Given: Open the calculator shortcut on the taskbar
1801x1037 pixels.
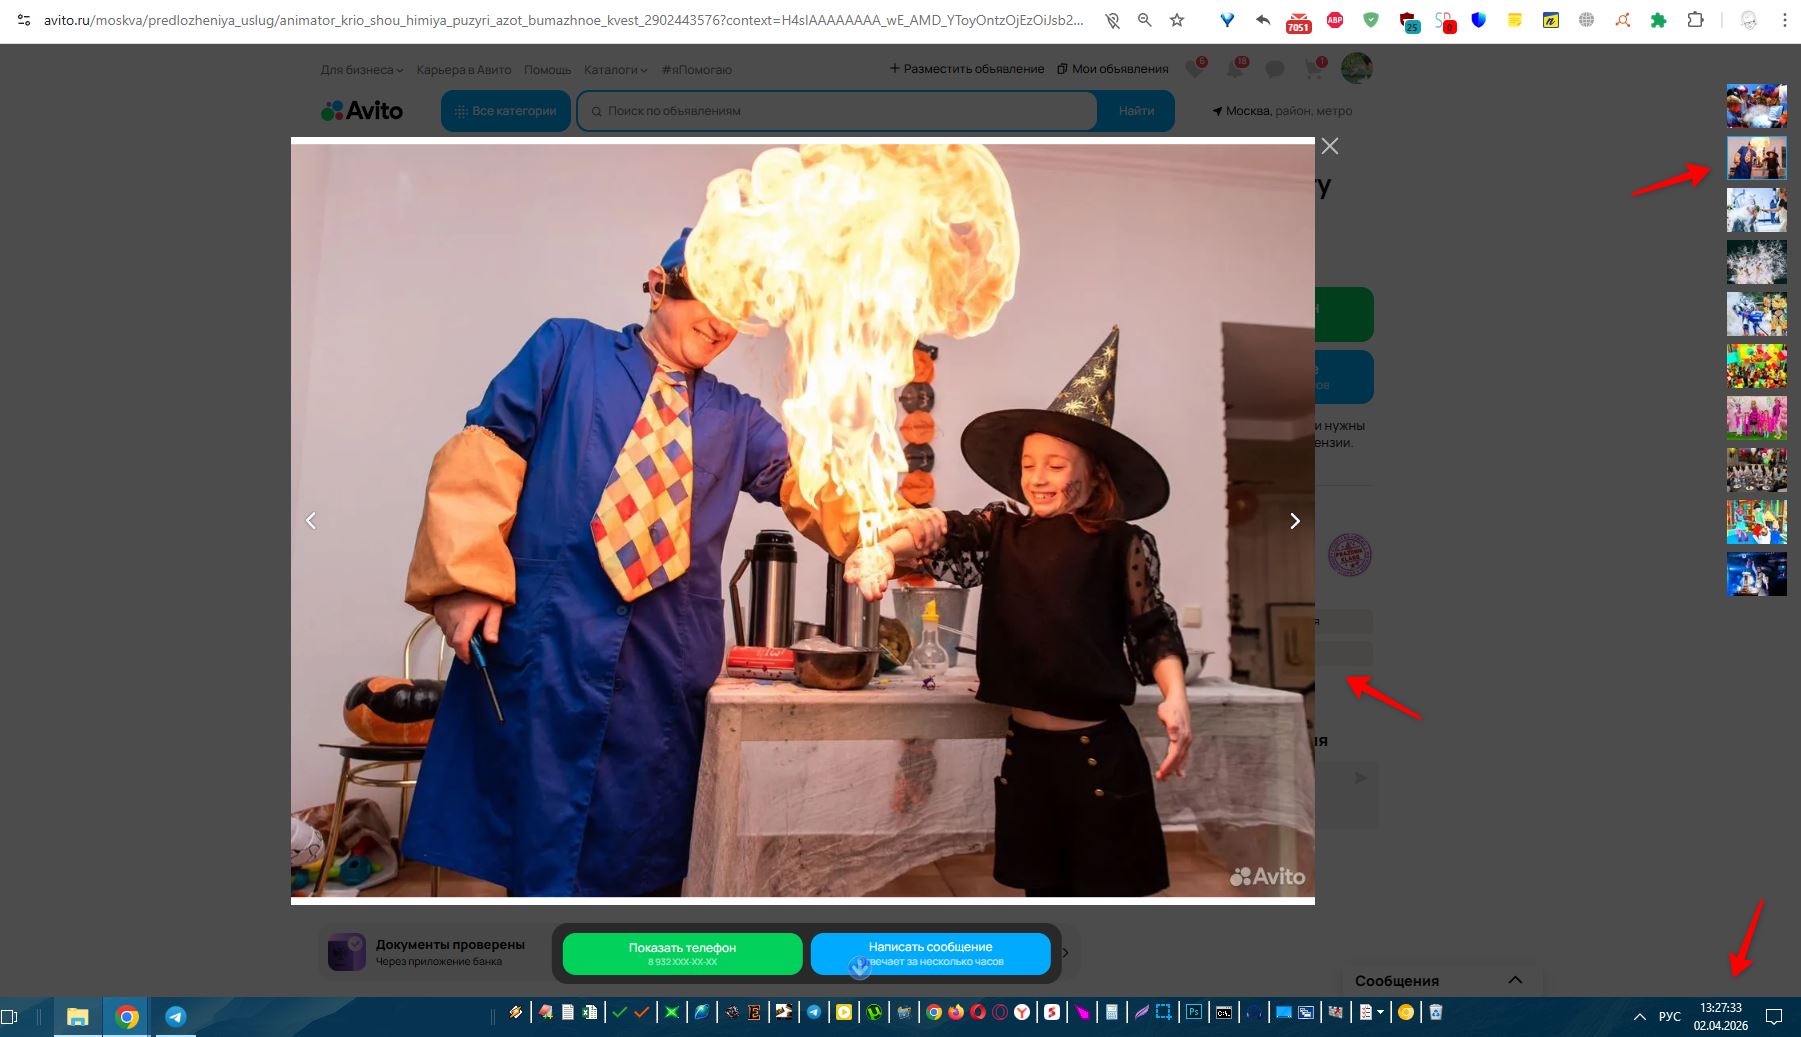Looking at the screenshot, I should click(x=1111, y=1013).
